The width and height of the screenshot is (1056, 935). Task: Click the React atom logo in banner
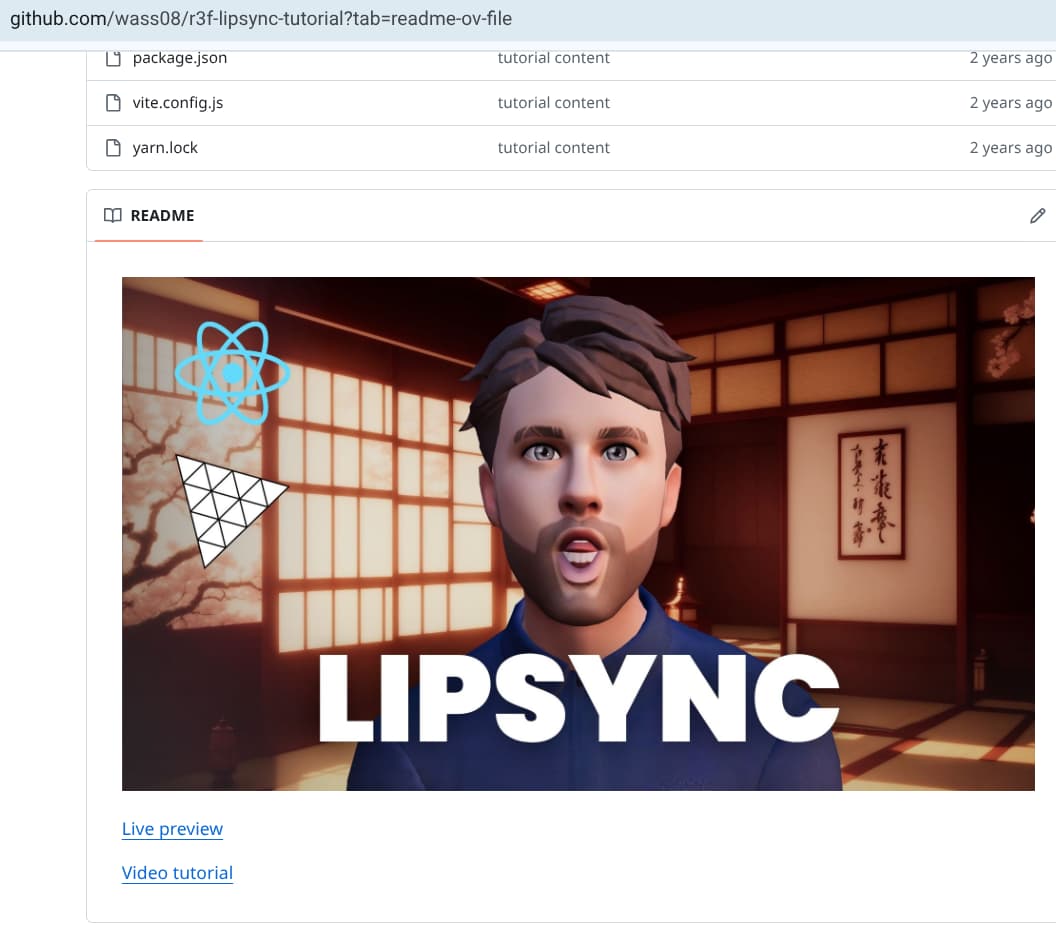point(232,373)
